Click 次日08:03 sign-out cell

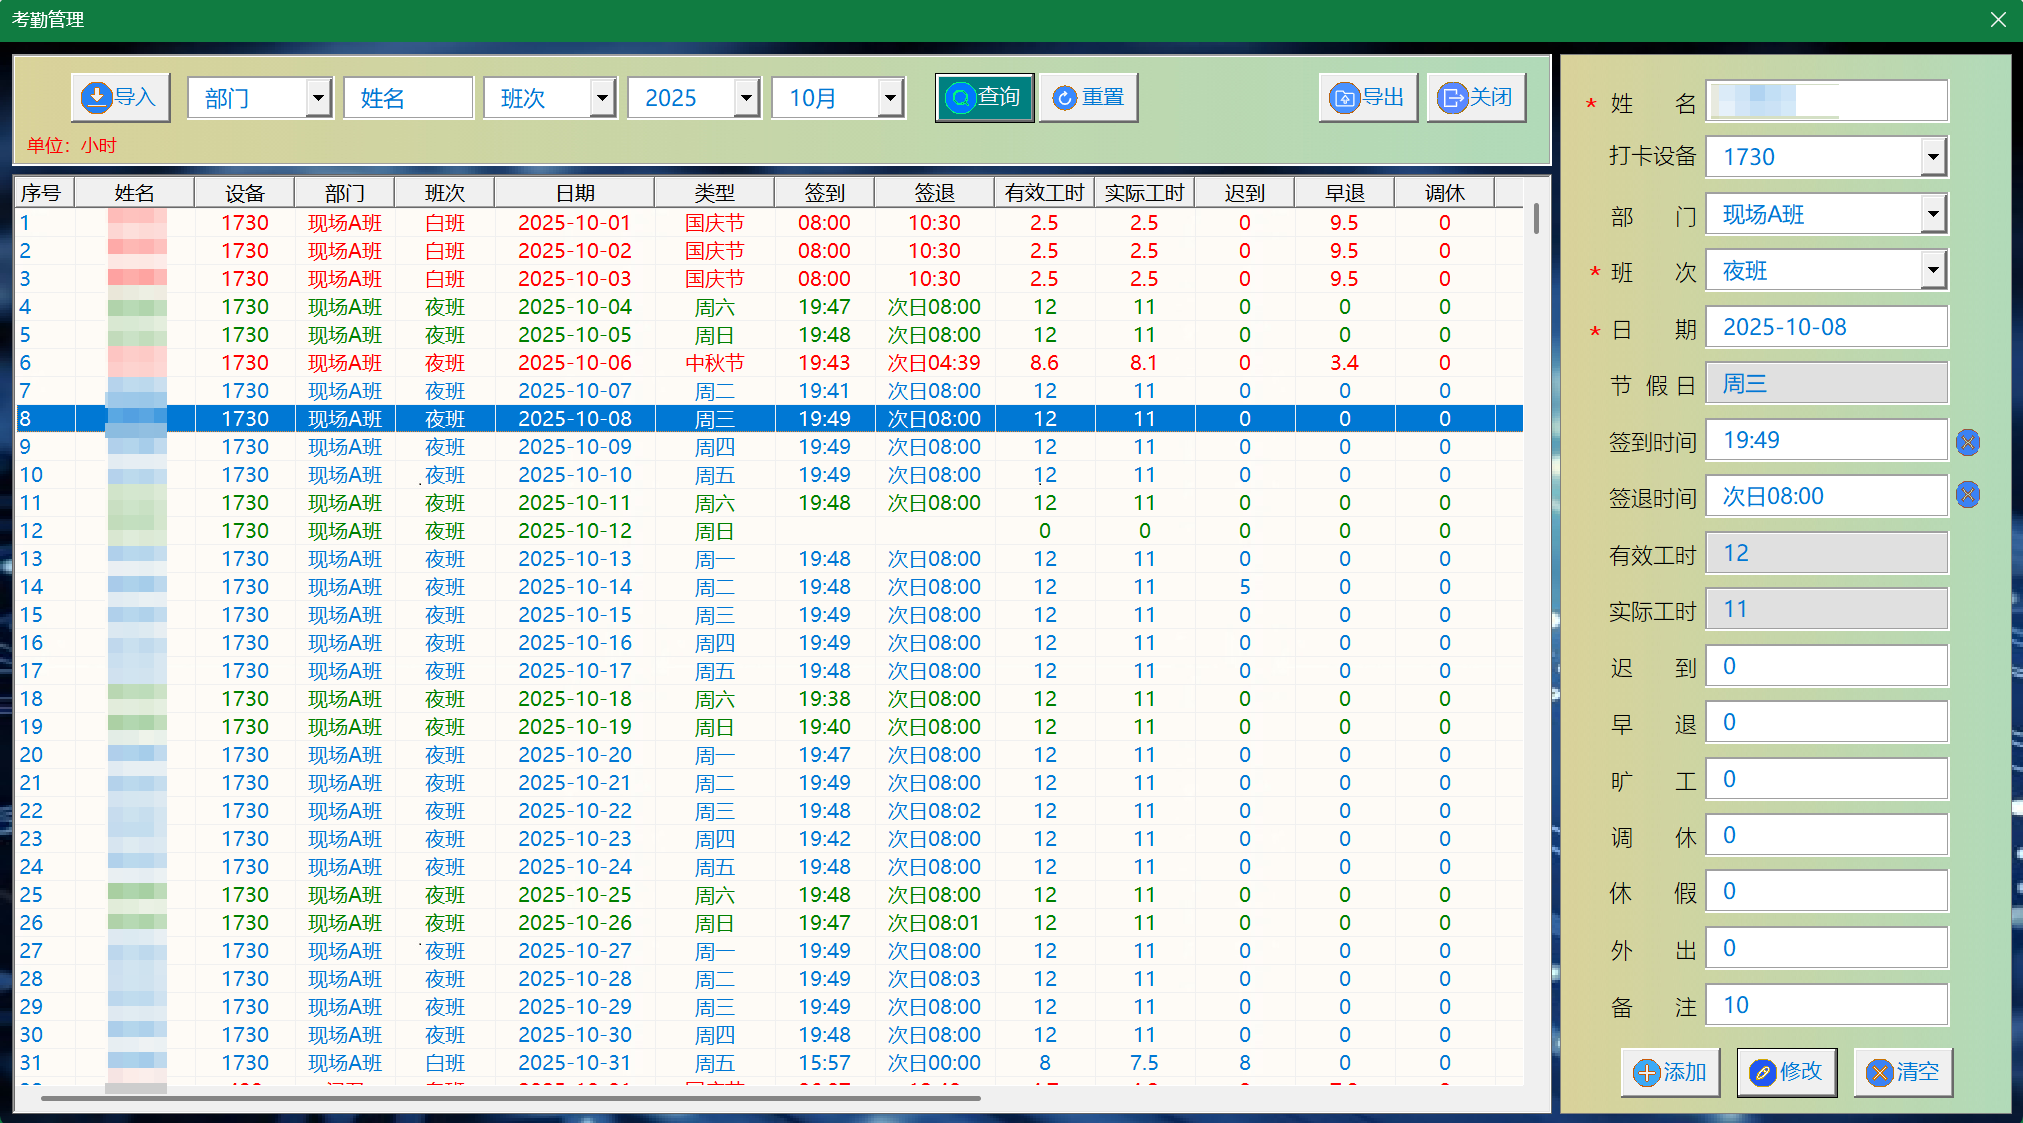click(x=934, y=979)
